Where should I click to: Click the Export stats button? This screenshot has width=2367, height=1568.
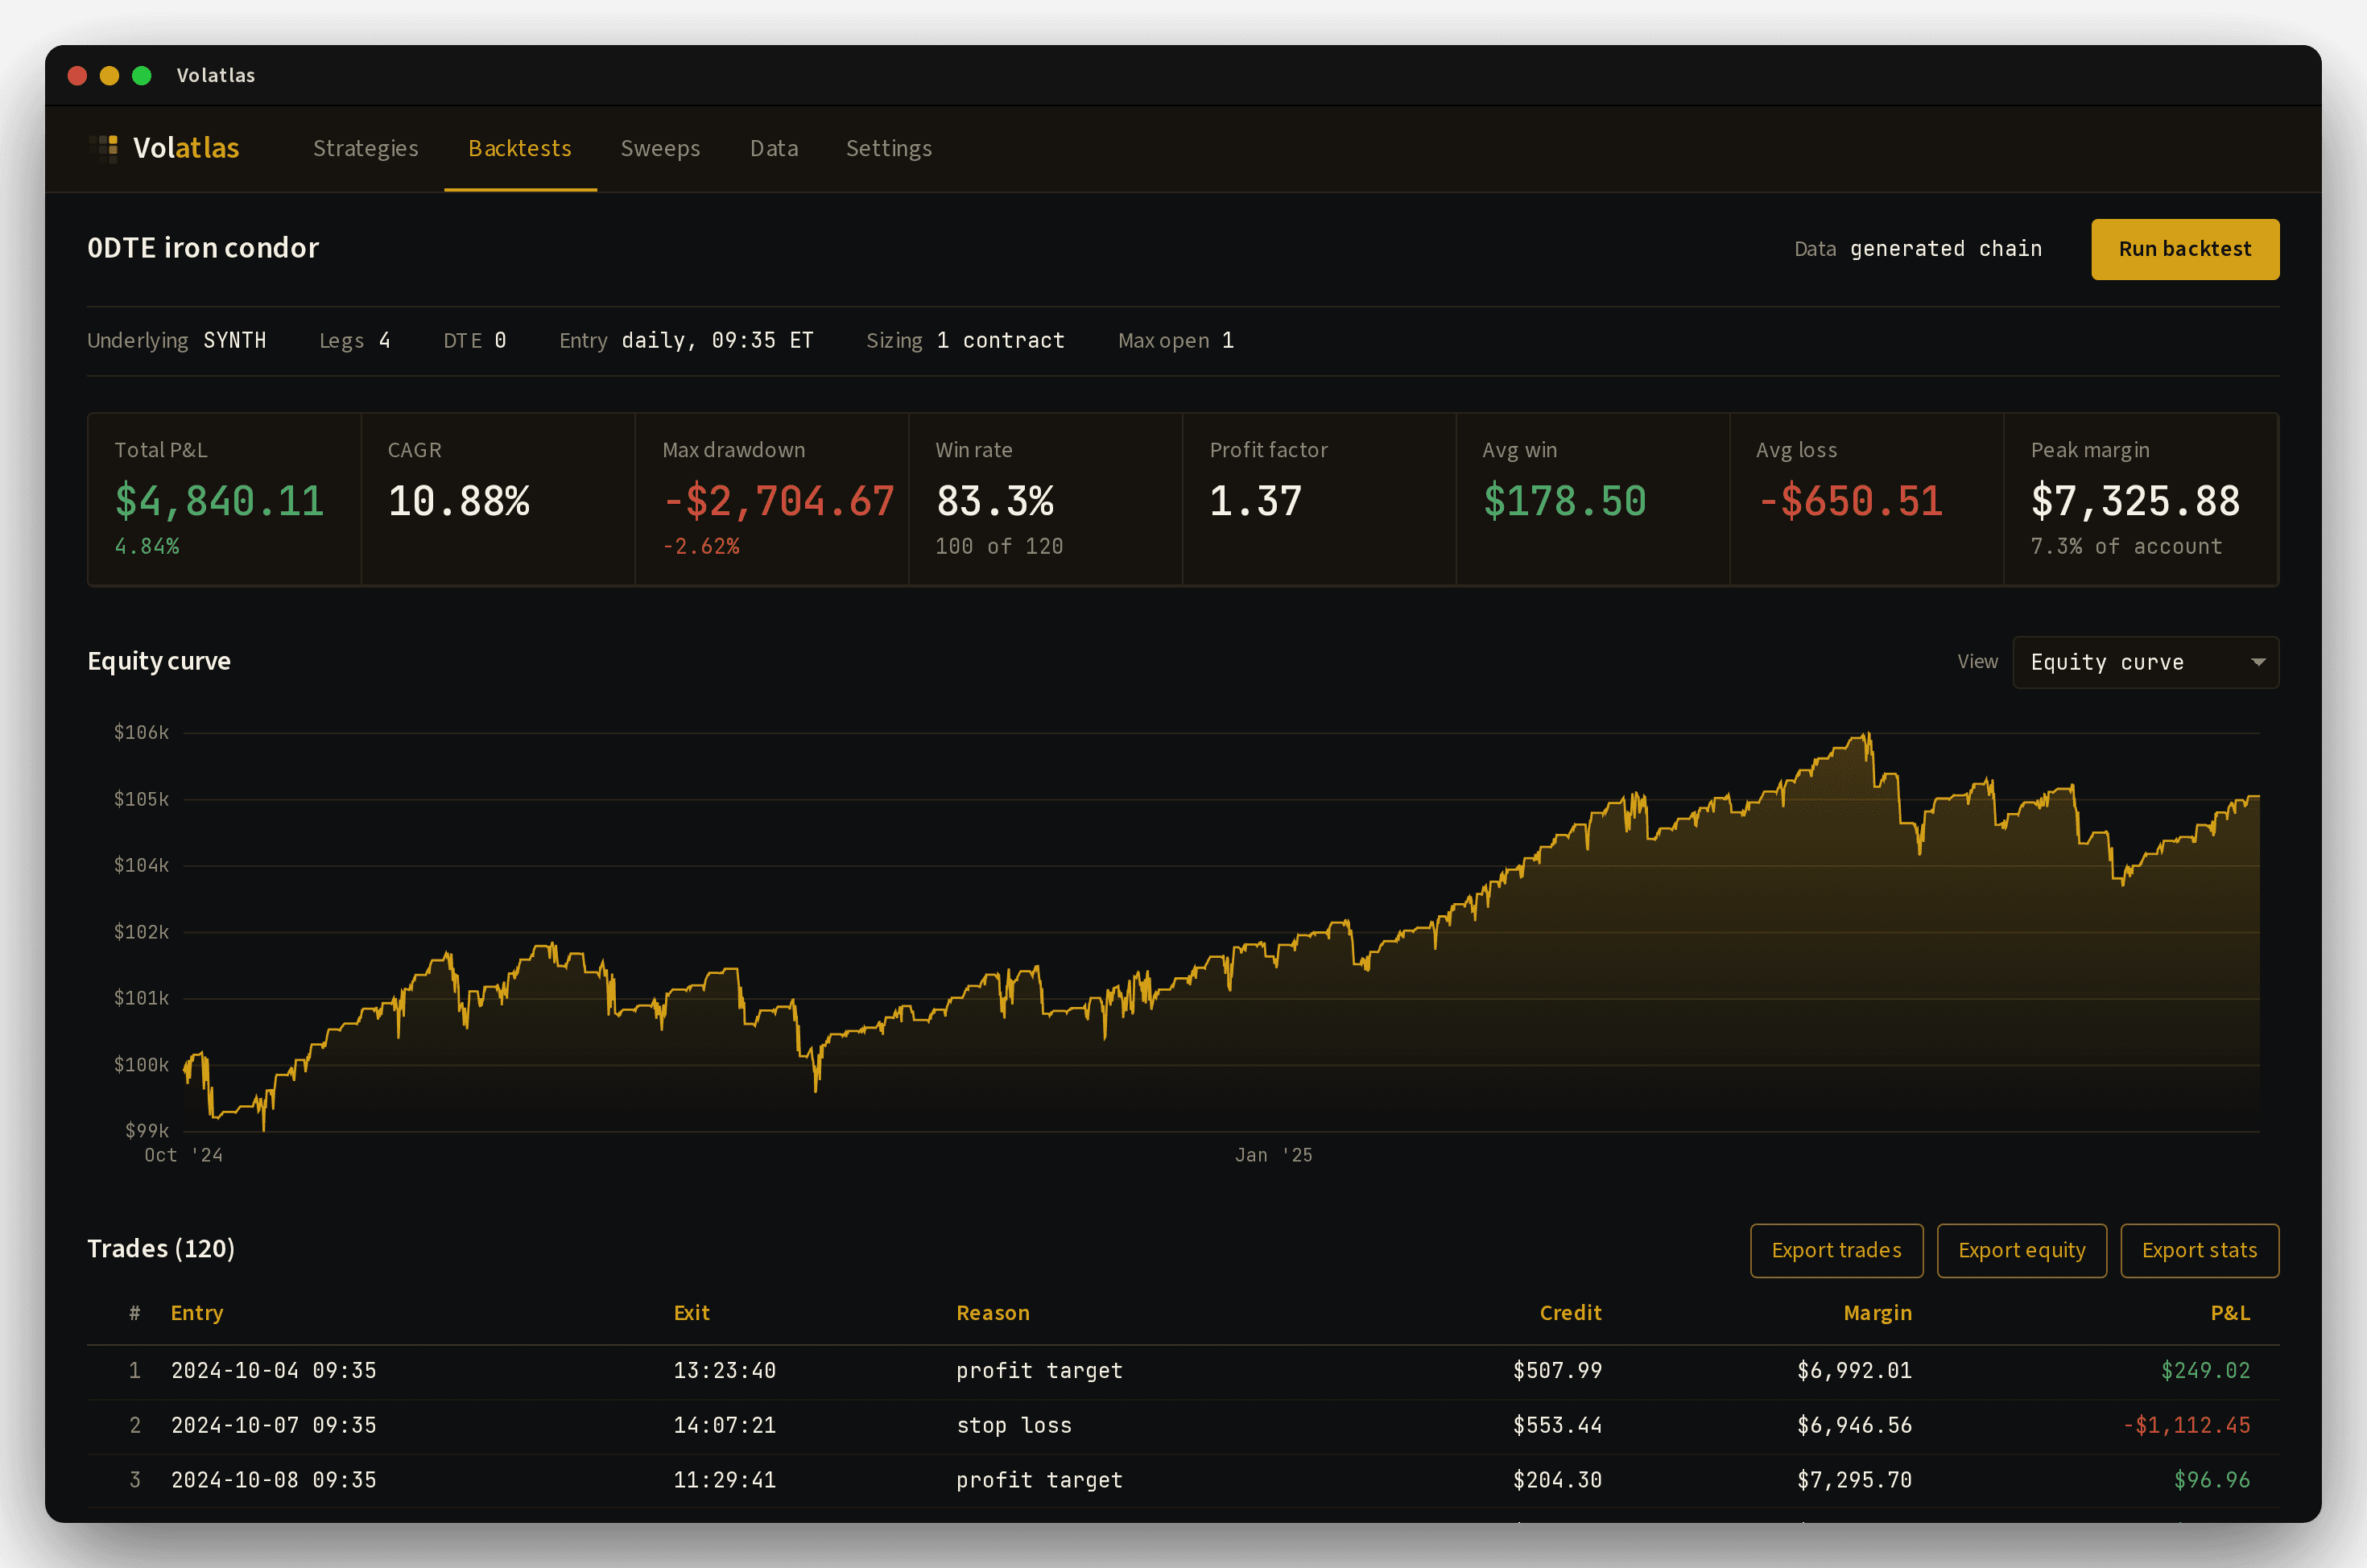coord(2199,1250)
